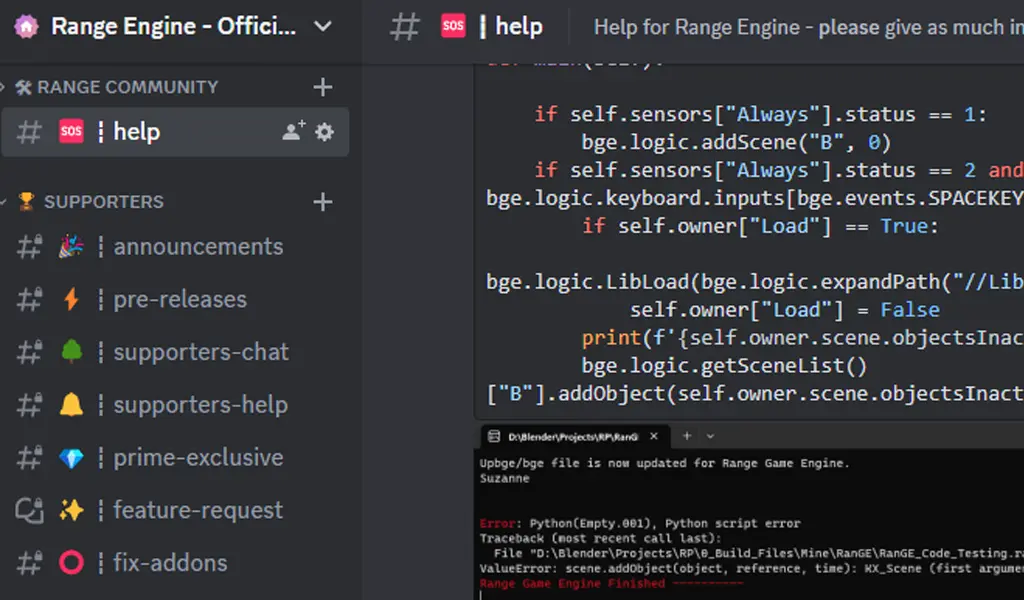Click the Range Engine server flower icon
The height and width of the screenshot is (600, 1024).
click(24, 25)
